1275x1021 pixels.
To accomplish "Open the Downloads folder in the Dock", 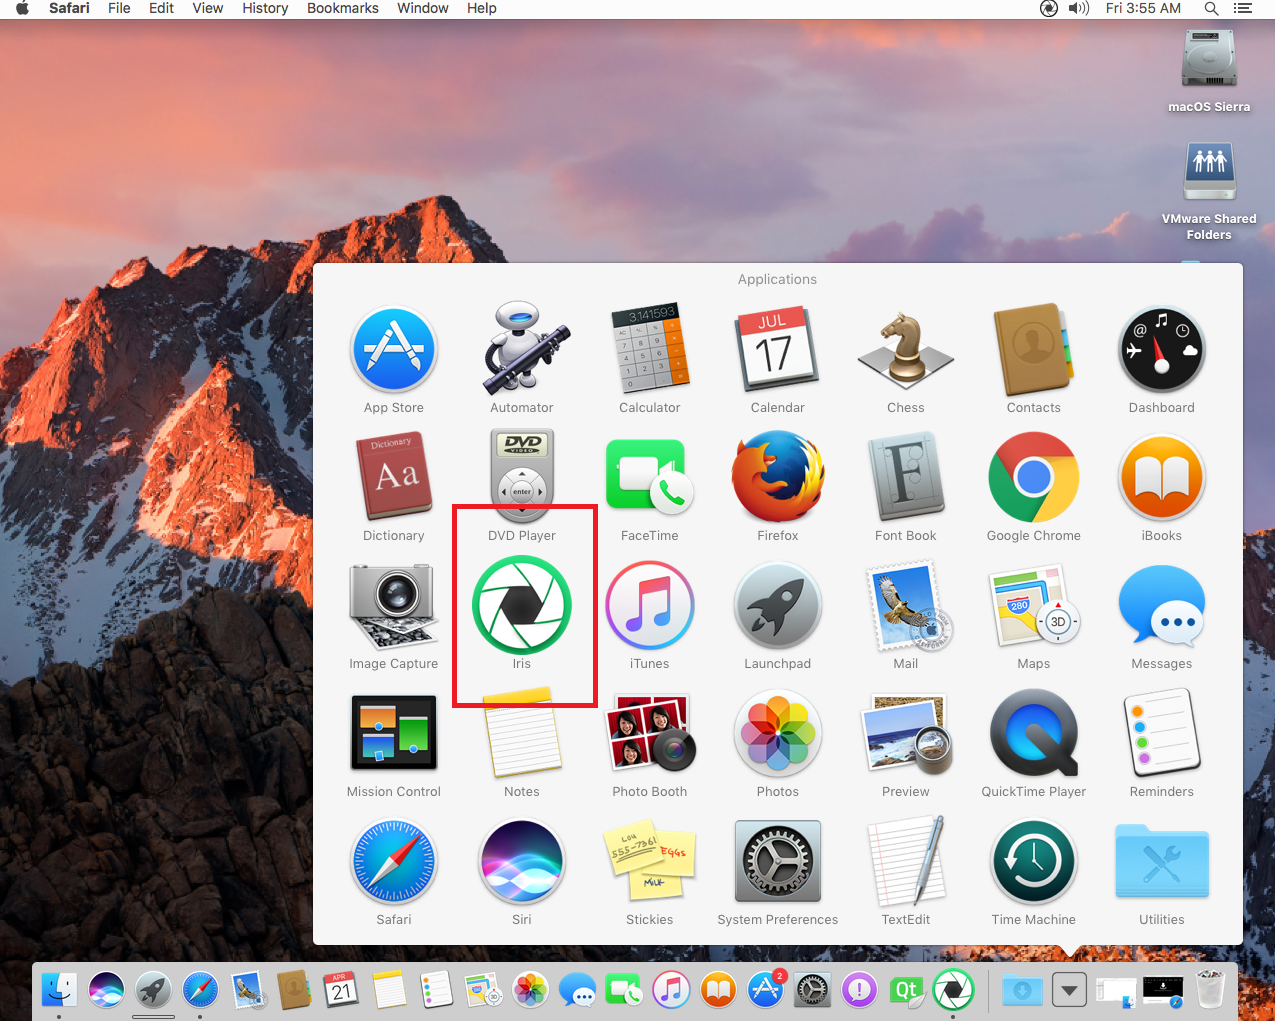I will pyautogui.click(x=1022, y=990).
